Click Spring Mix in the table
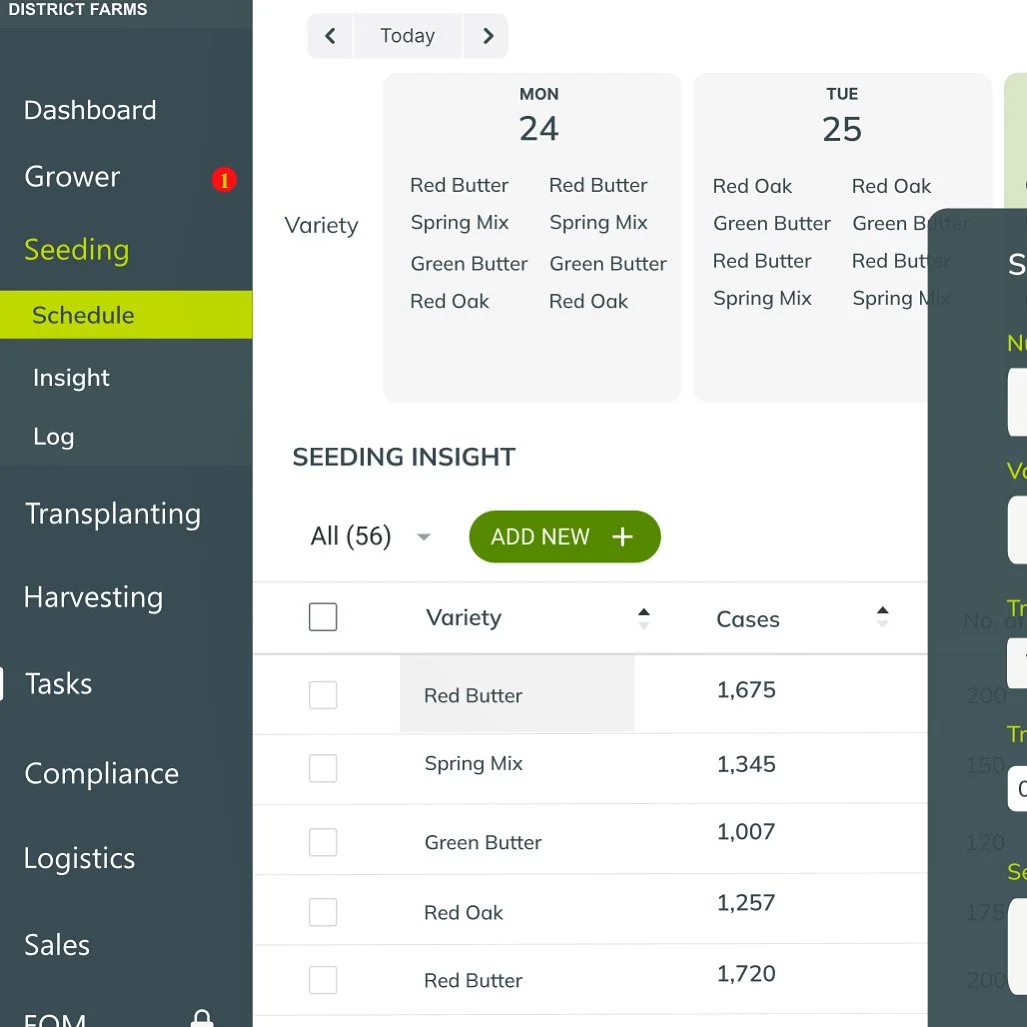 [473, 764]
